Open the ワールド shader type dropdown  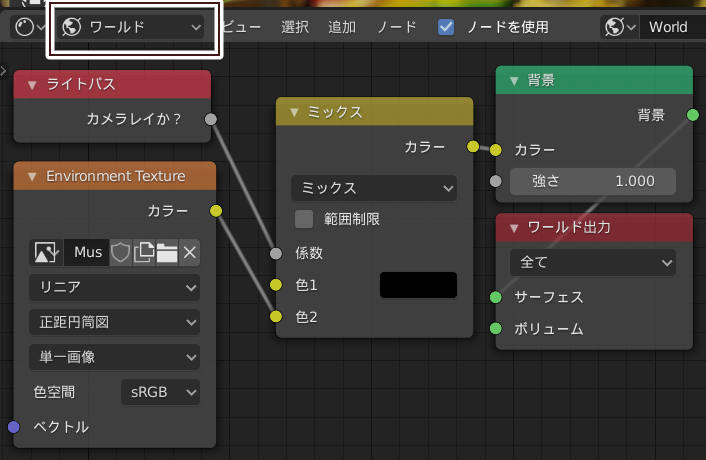coord(132,27)
